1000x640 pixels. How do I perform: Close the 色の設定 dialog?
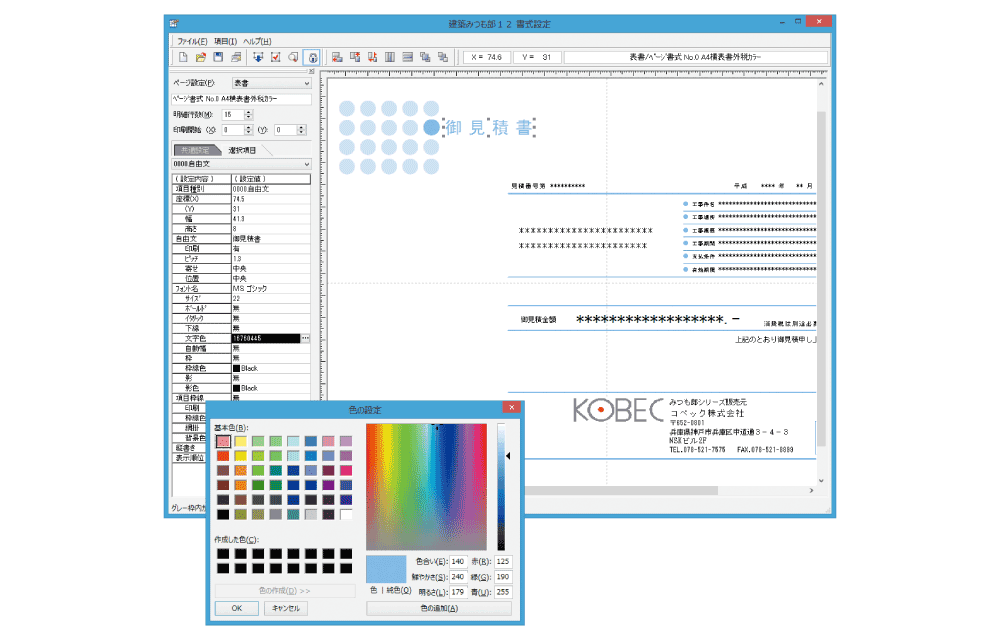[x=511, y=407]
